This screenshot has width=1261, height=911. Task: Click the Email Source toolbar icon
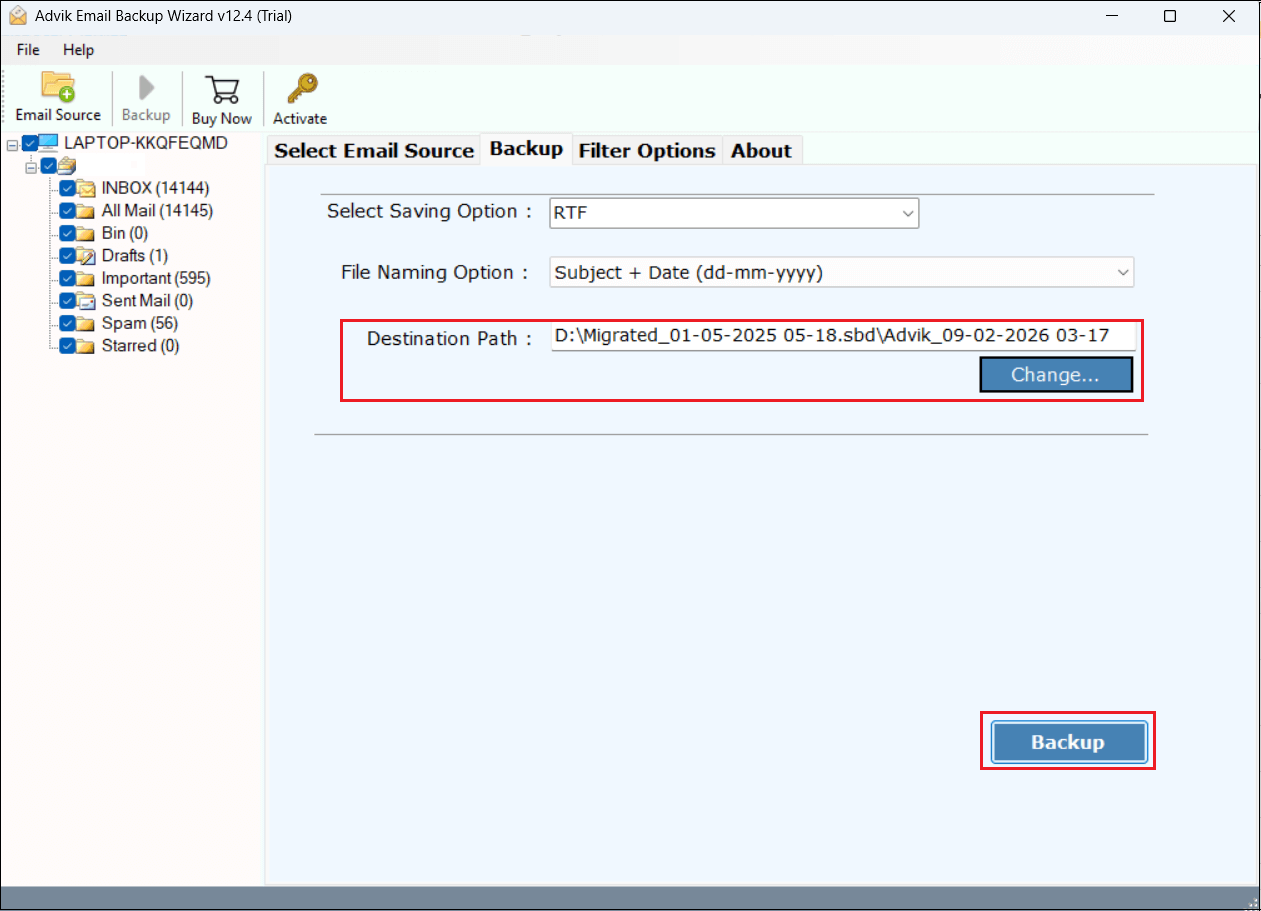click(58, 88)
